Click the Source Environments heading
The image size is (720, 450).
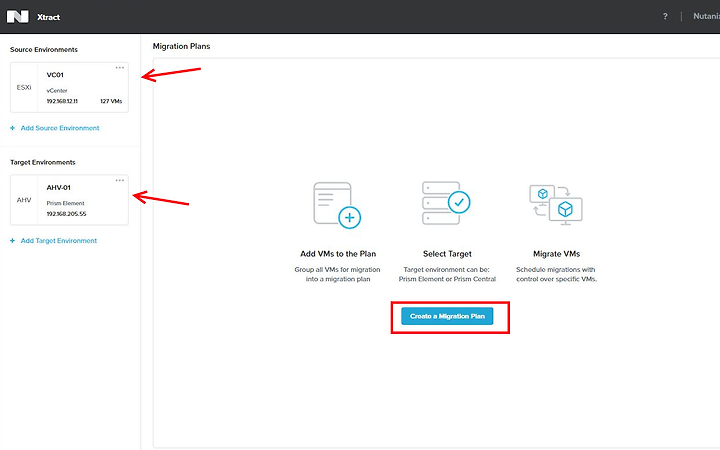tap(44, 50)
